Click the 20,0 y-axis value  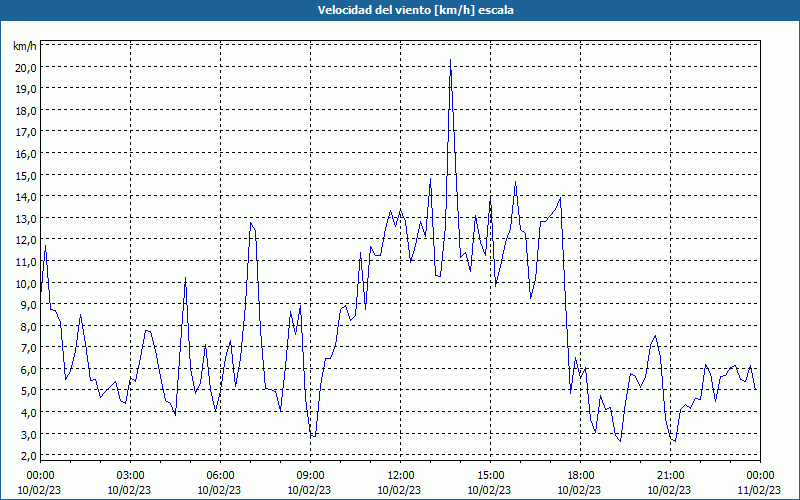pyautogui.click(x=26, y=67)
